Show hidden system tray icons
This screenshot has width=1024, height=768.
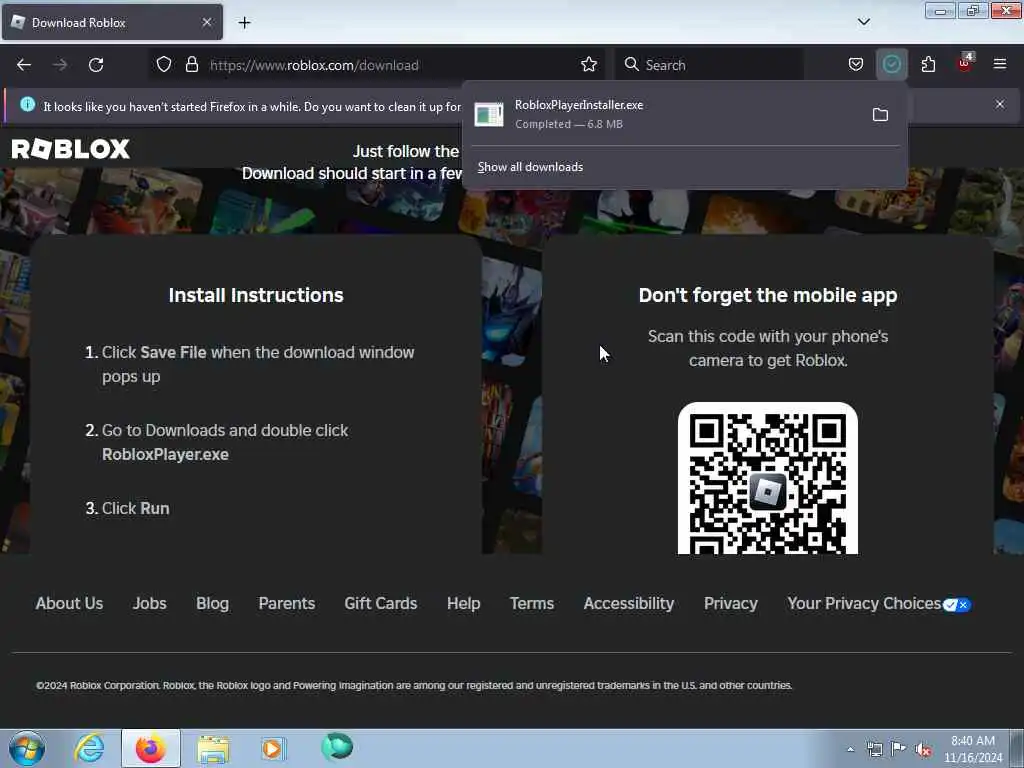pyautogui.click(x=850, y=749)
